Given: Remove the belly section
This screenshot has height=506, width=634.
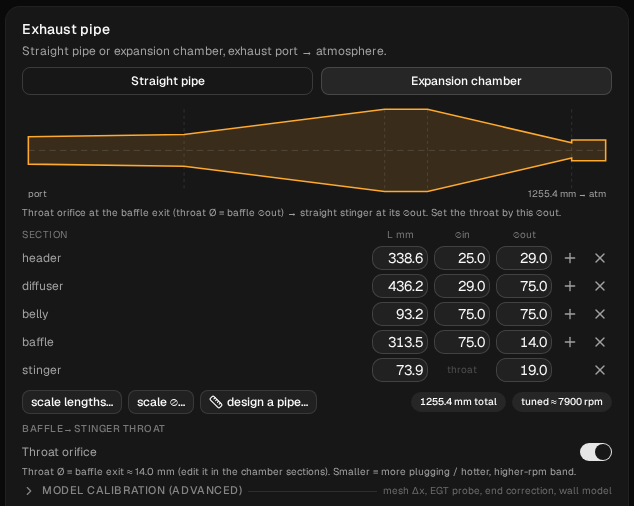Looking at the screenshot, I should [600, 314].
